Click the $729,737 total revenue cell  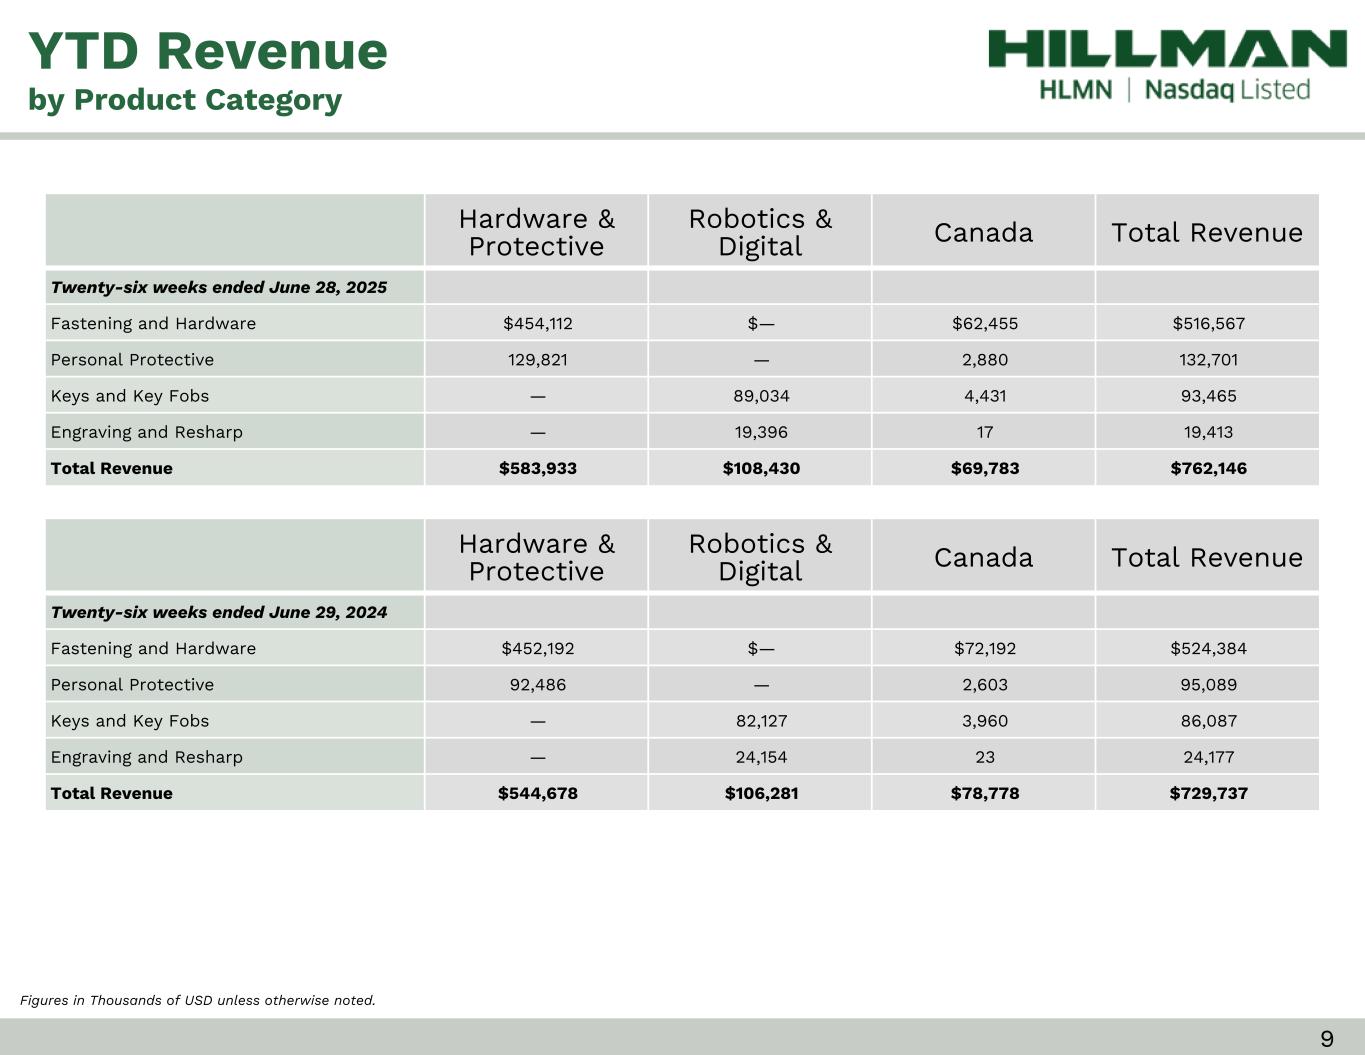1208,793
